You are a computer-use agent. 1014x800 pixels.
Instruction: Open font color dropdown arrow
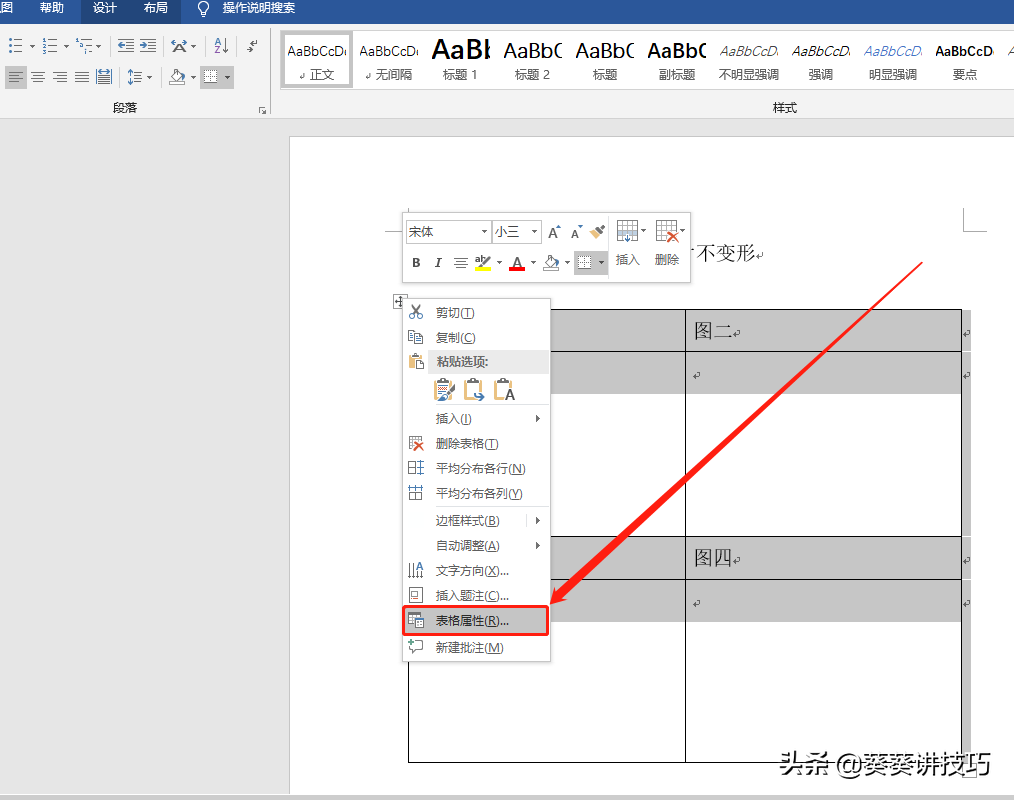pos(534,263)
